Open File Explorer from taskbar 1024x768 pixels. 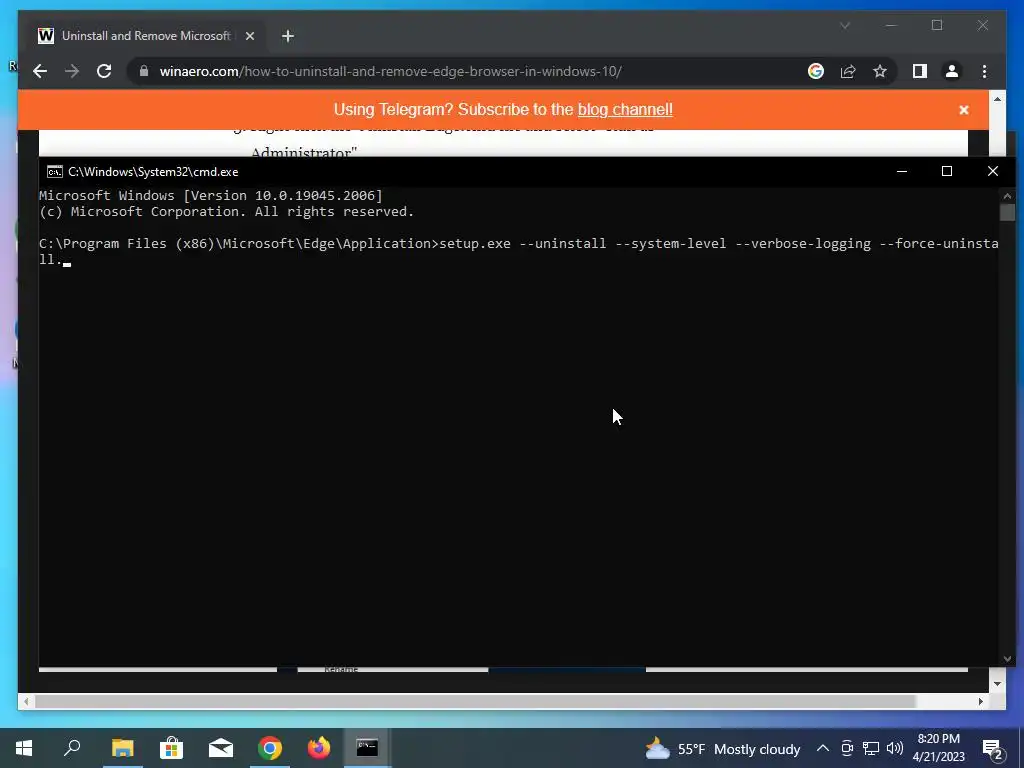click(x=122, y=748)
